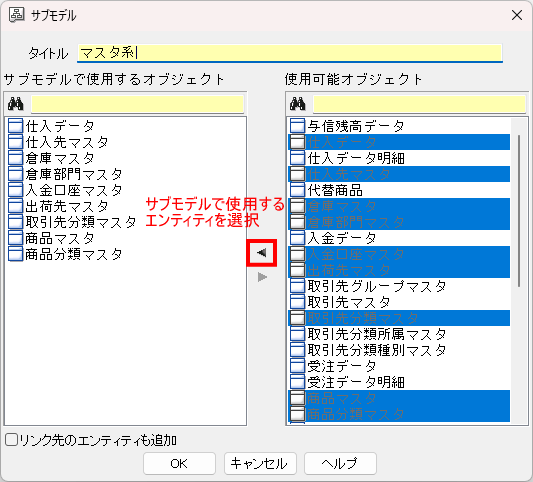
Task: Click the left arrow to add selected entities
Action: coord(261,253)
